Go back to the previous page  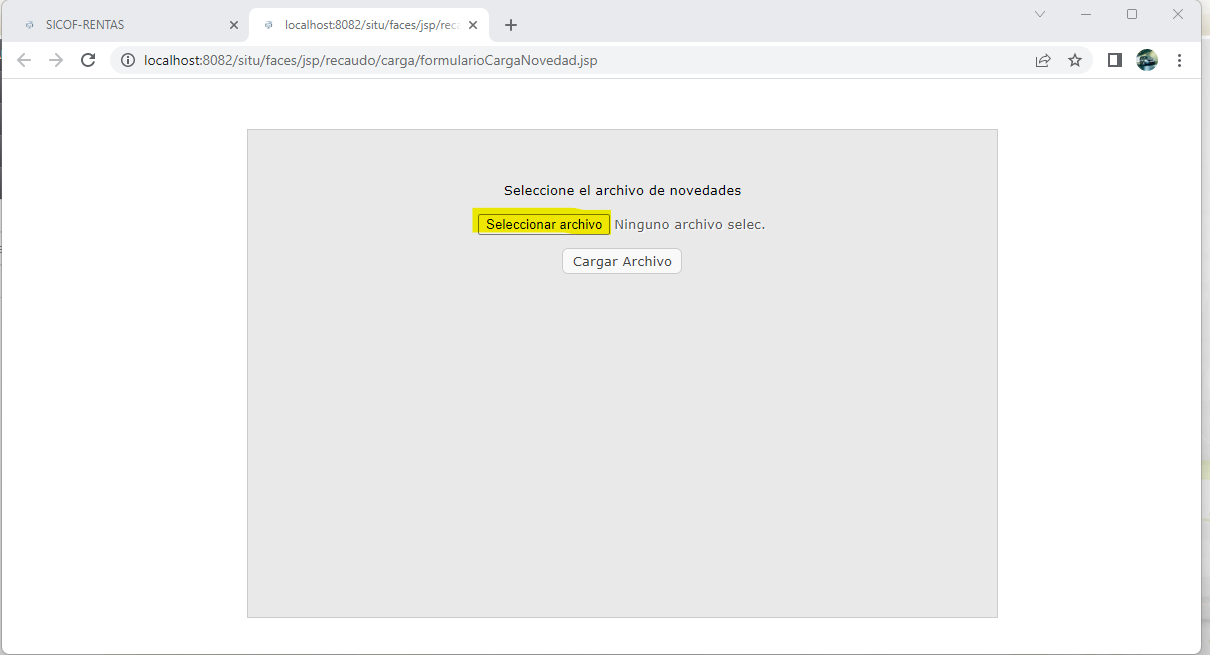point(24,60)
